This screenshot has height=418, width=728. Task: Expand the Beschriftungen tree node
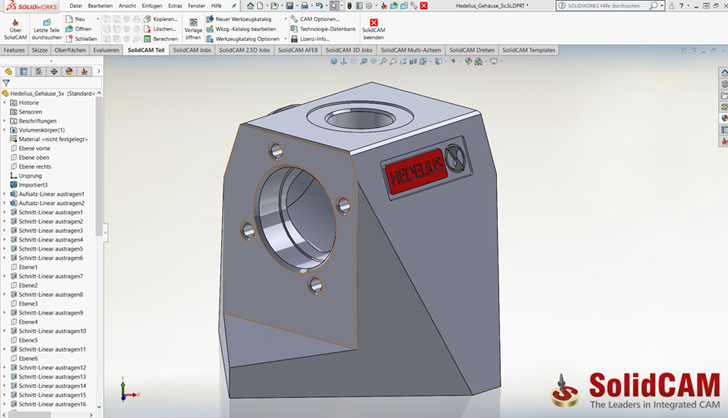pos(5,121)
